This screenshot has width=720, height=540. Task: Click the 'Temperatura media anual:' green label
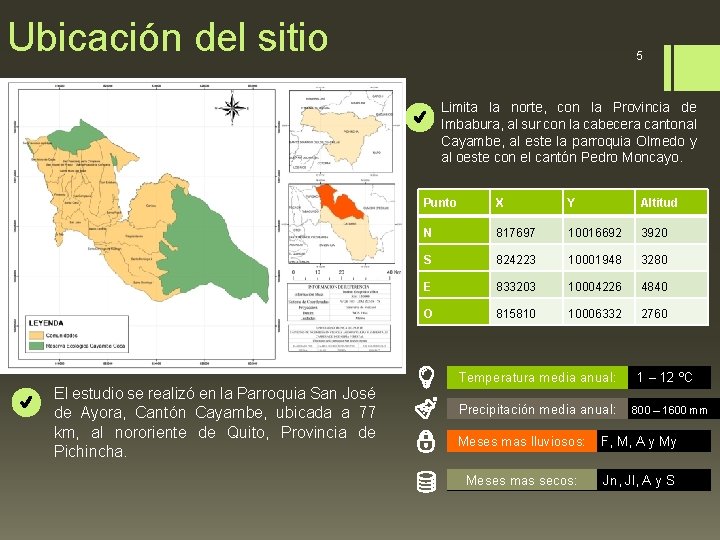[537, 377]
